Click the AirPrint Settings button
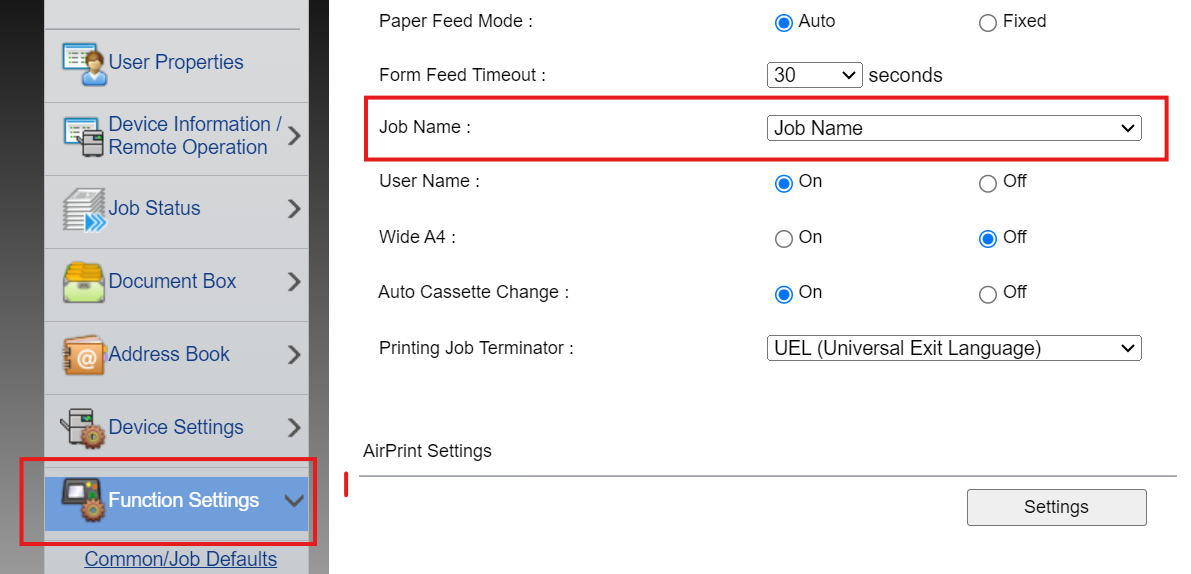1191x574 pixels. click(x=1056, y=507)
